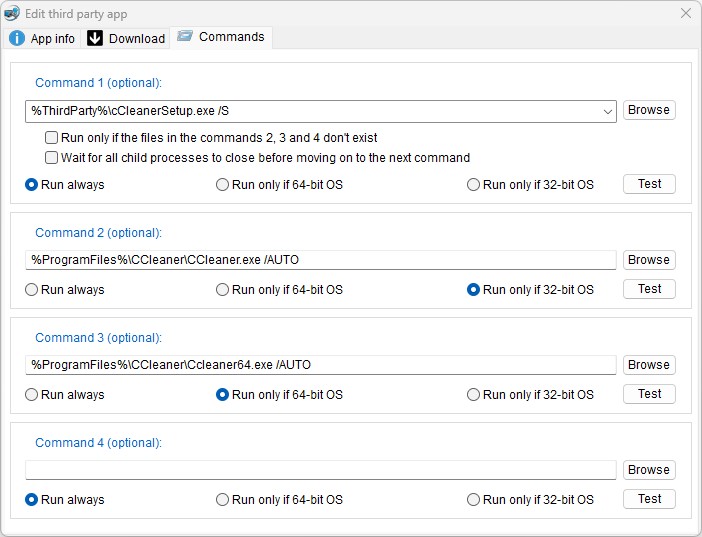Test Command 3

pyautogui.click(x=649, y=394)
